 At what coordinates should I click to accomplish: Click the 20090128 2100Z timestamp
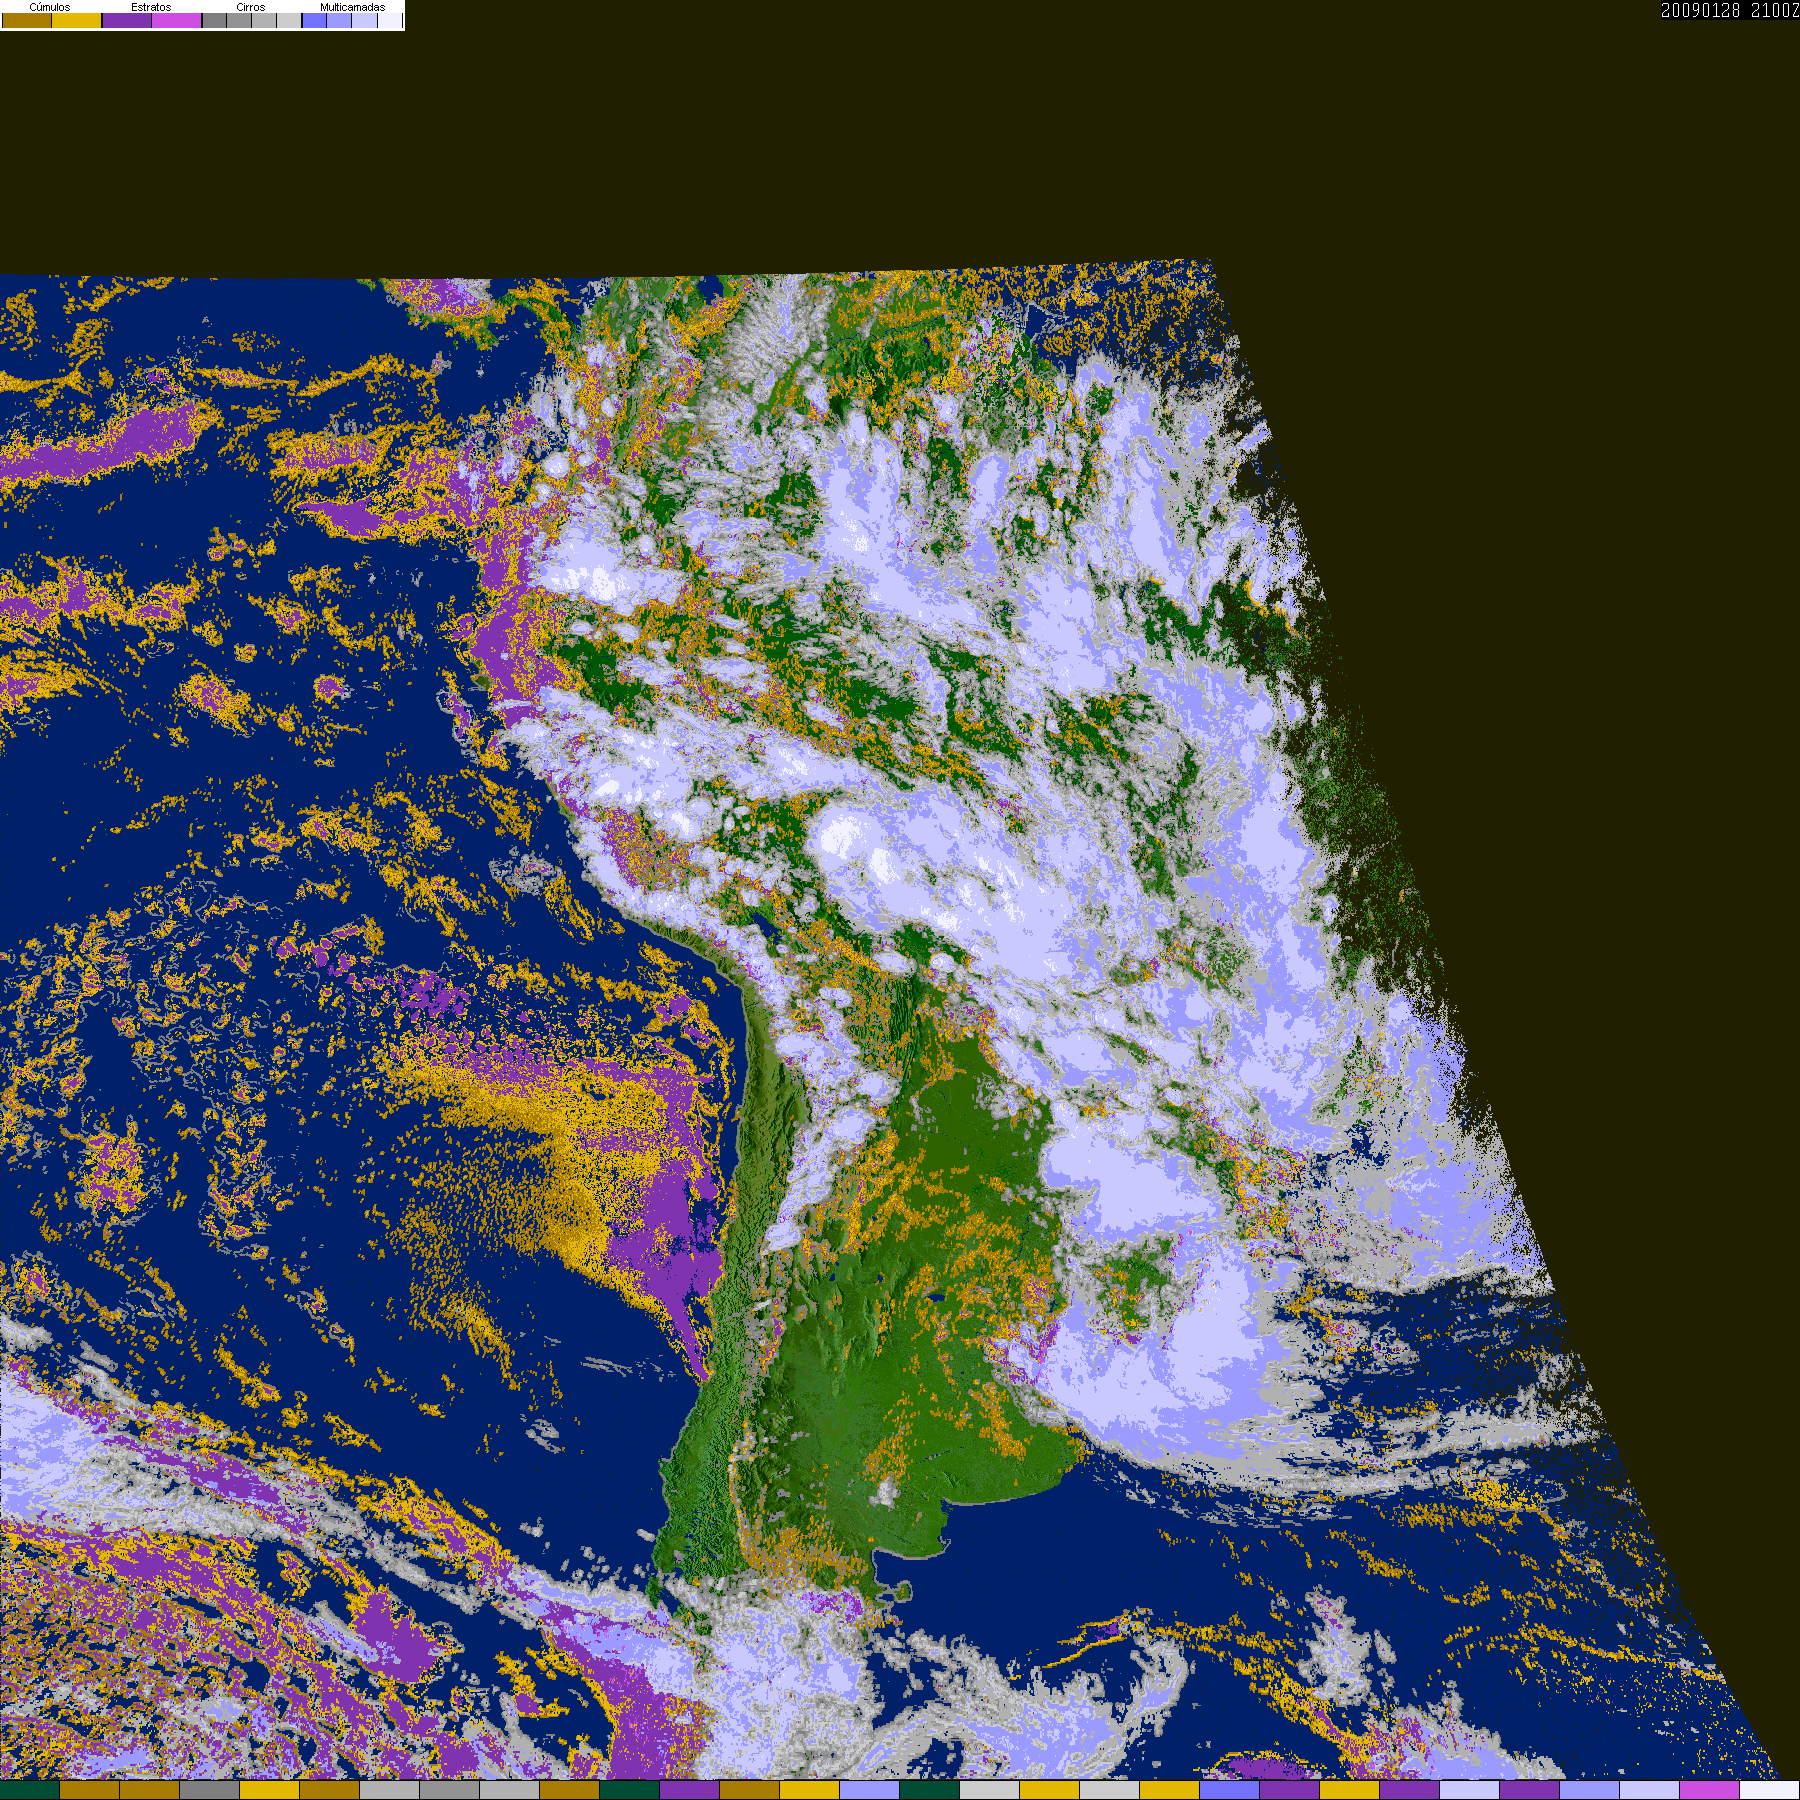point(1729,10)
